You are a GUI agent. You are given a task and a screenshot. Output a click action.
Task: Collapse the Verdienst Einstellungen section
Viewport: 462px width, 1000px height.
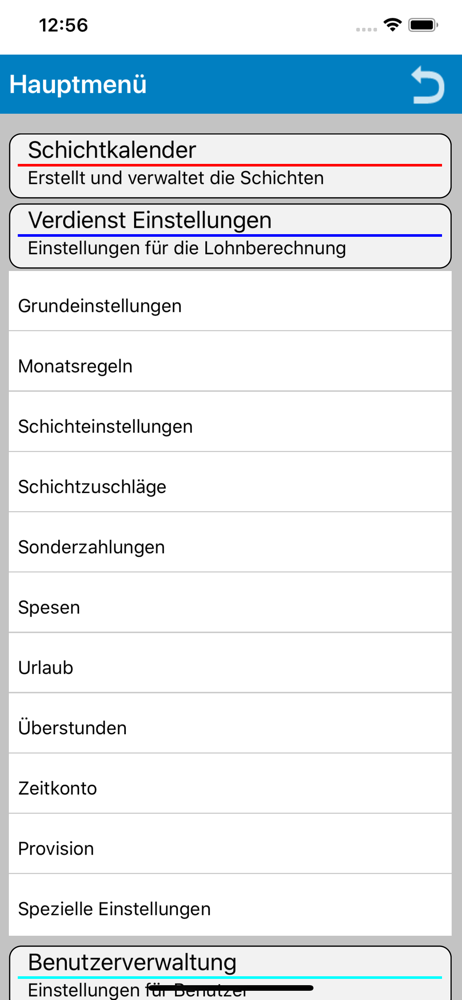(230, 236)
